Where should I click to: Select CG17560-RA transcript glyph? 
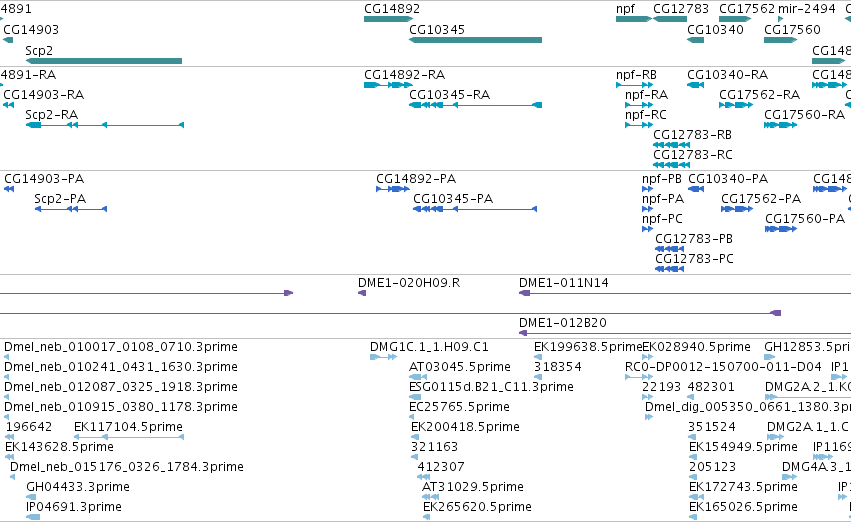(x=780, y=125)
